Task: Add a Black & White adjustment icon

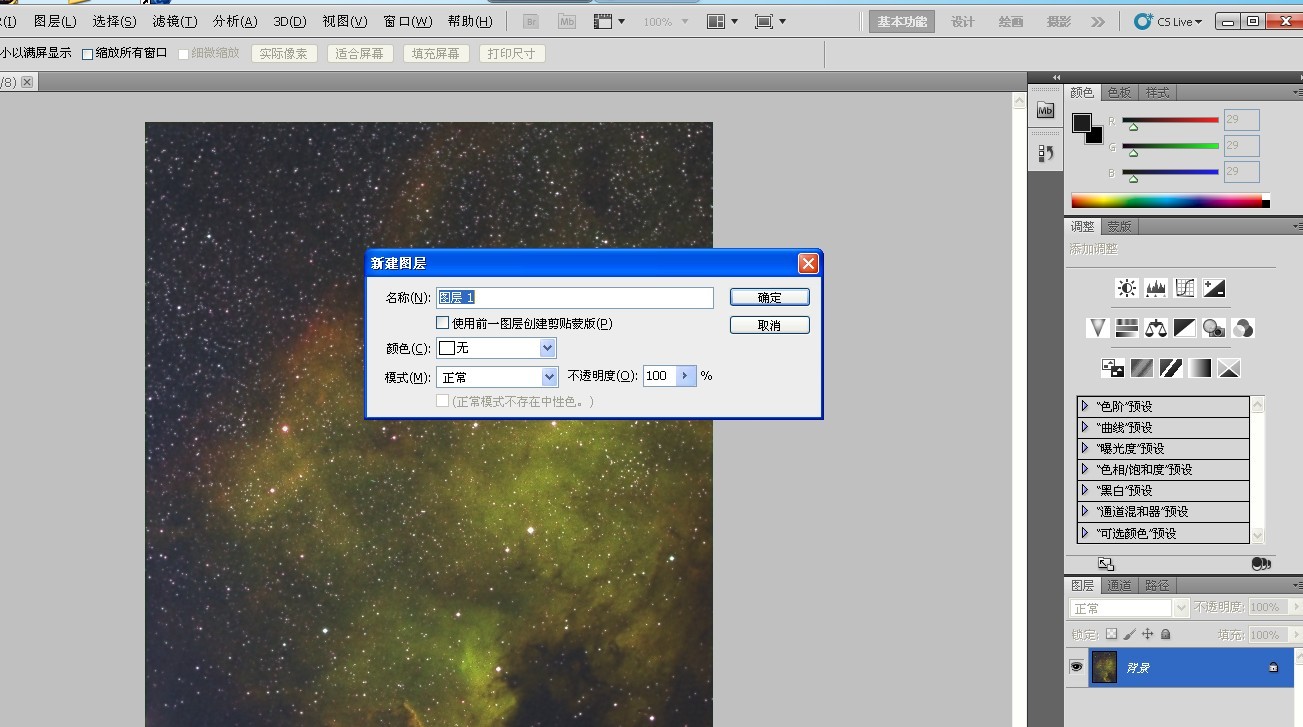Action: point(1185,327)
